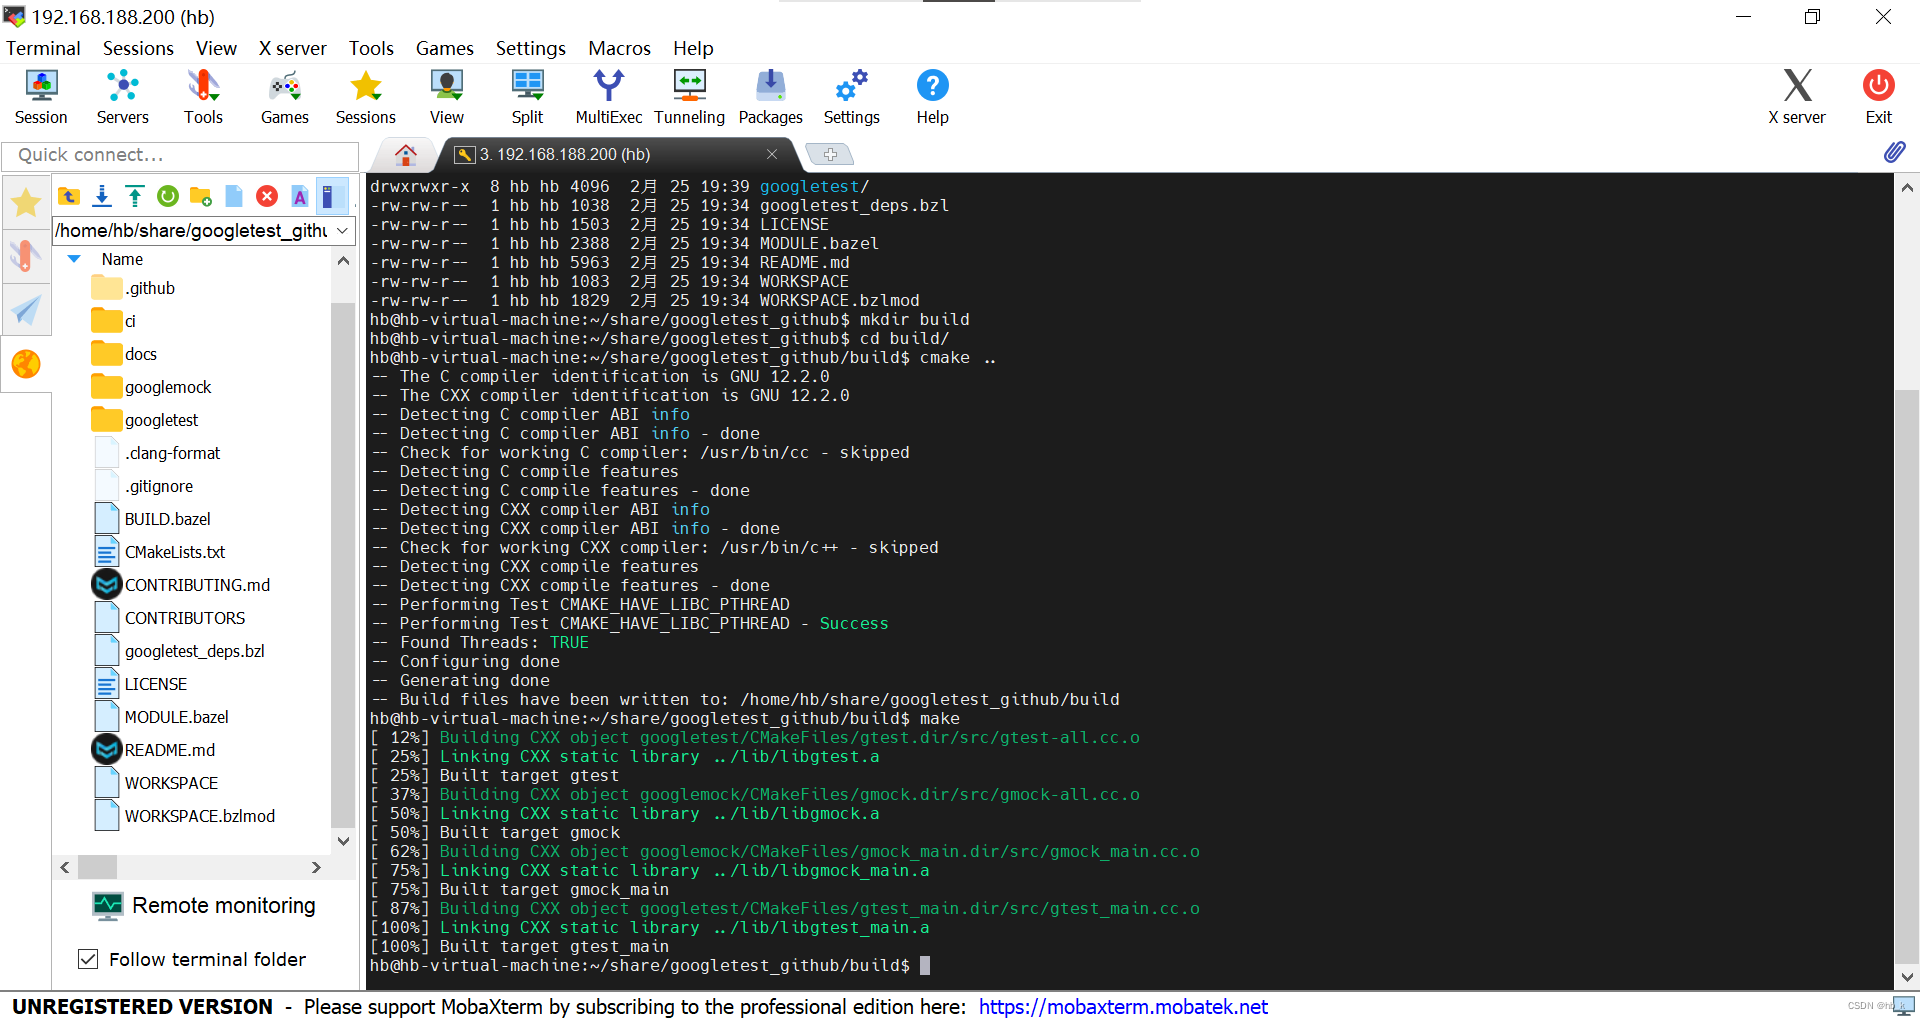1920x1020 pixels.
Task: Open the Sessions menu
Action: 138,47
